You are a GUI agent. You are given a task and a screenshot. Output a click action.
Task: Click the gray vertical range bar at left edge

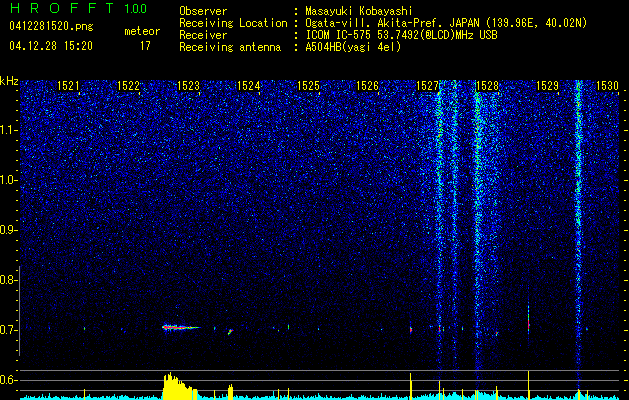[20, 311]
